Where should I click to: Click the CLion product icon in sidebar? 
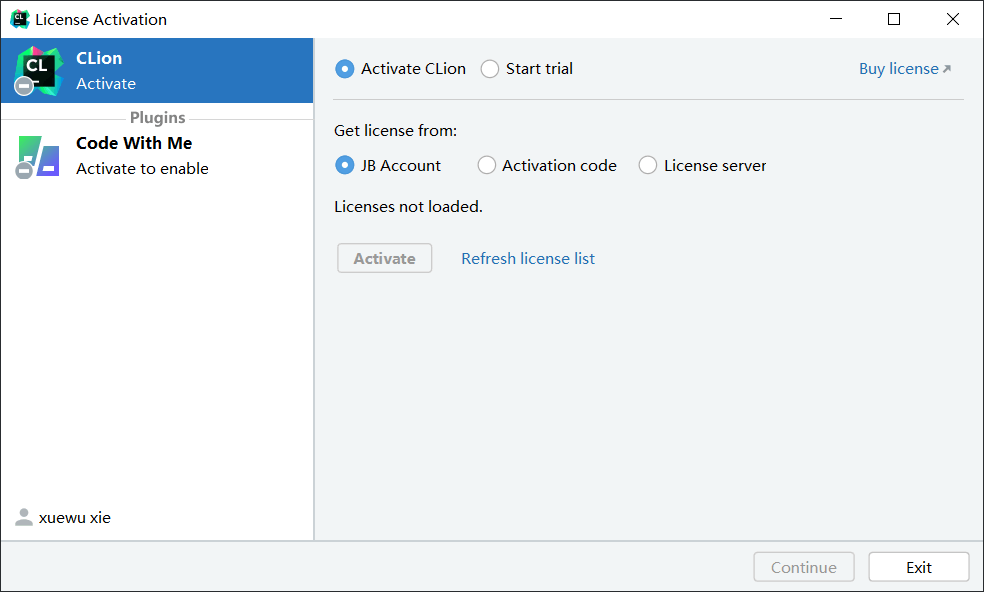click(40, 68)
